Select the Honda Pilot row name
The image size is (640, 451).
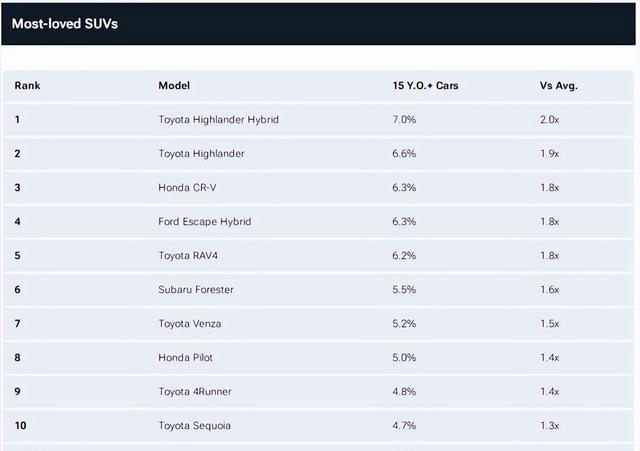click(185, 358)
